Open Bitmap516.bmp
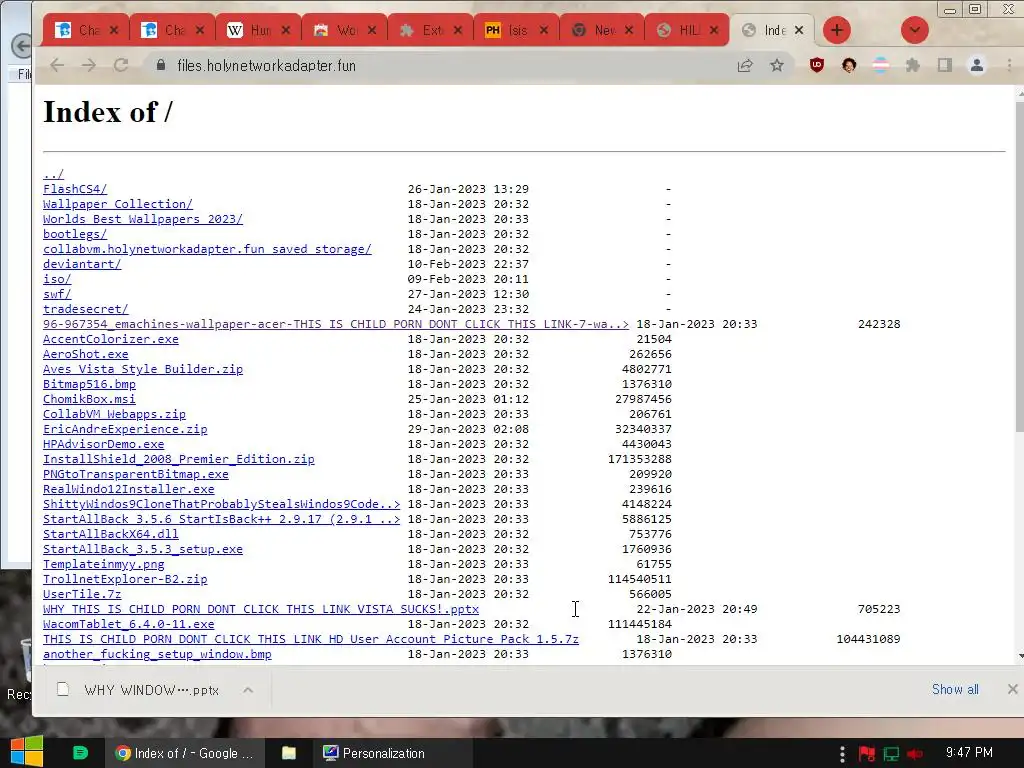The width and height of the screenshot is (1024, 768). pyautogui.click(x=89, y=384)
